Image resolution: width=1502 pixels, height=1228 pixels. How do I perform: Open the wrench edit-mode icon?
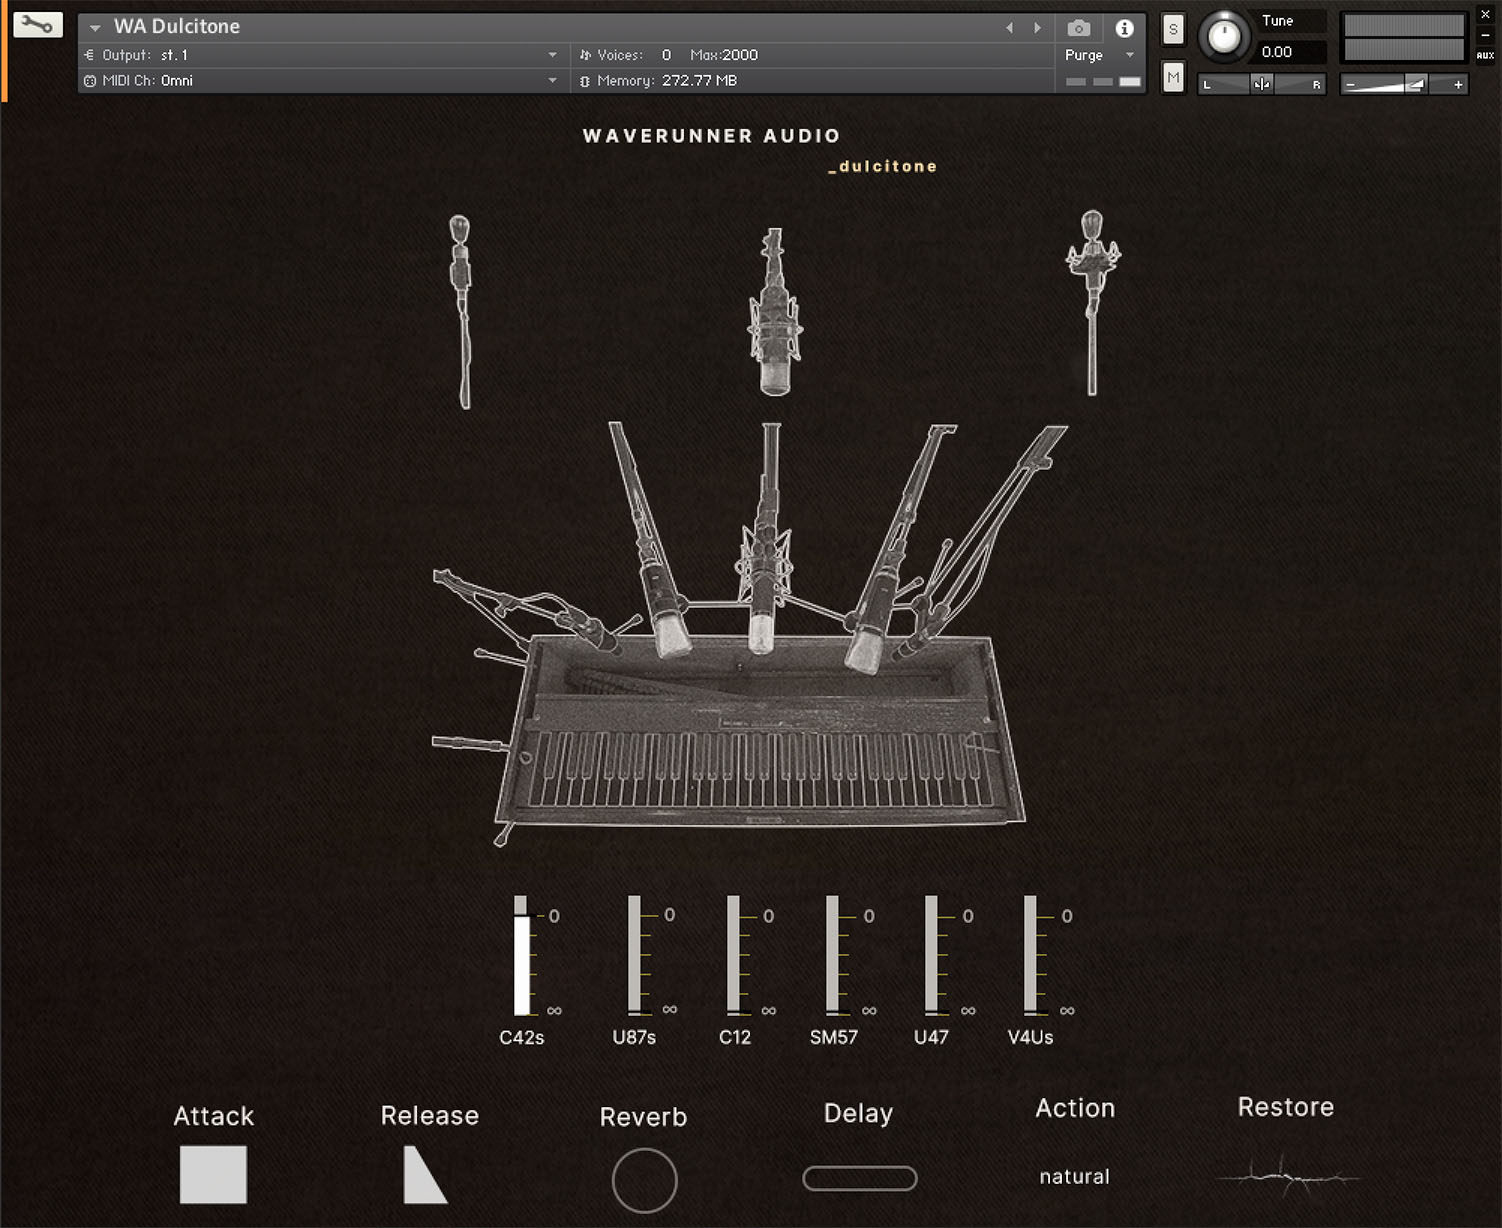click(38, 25)
